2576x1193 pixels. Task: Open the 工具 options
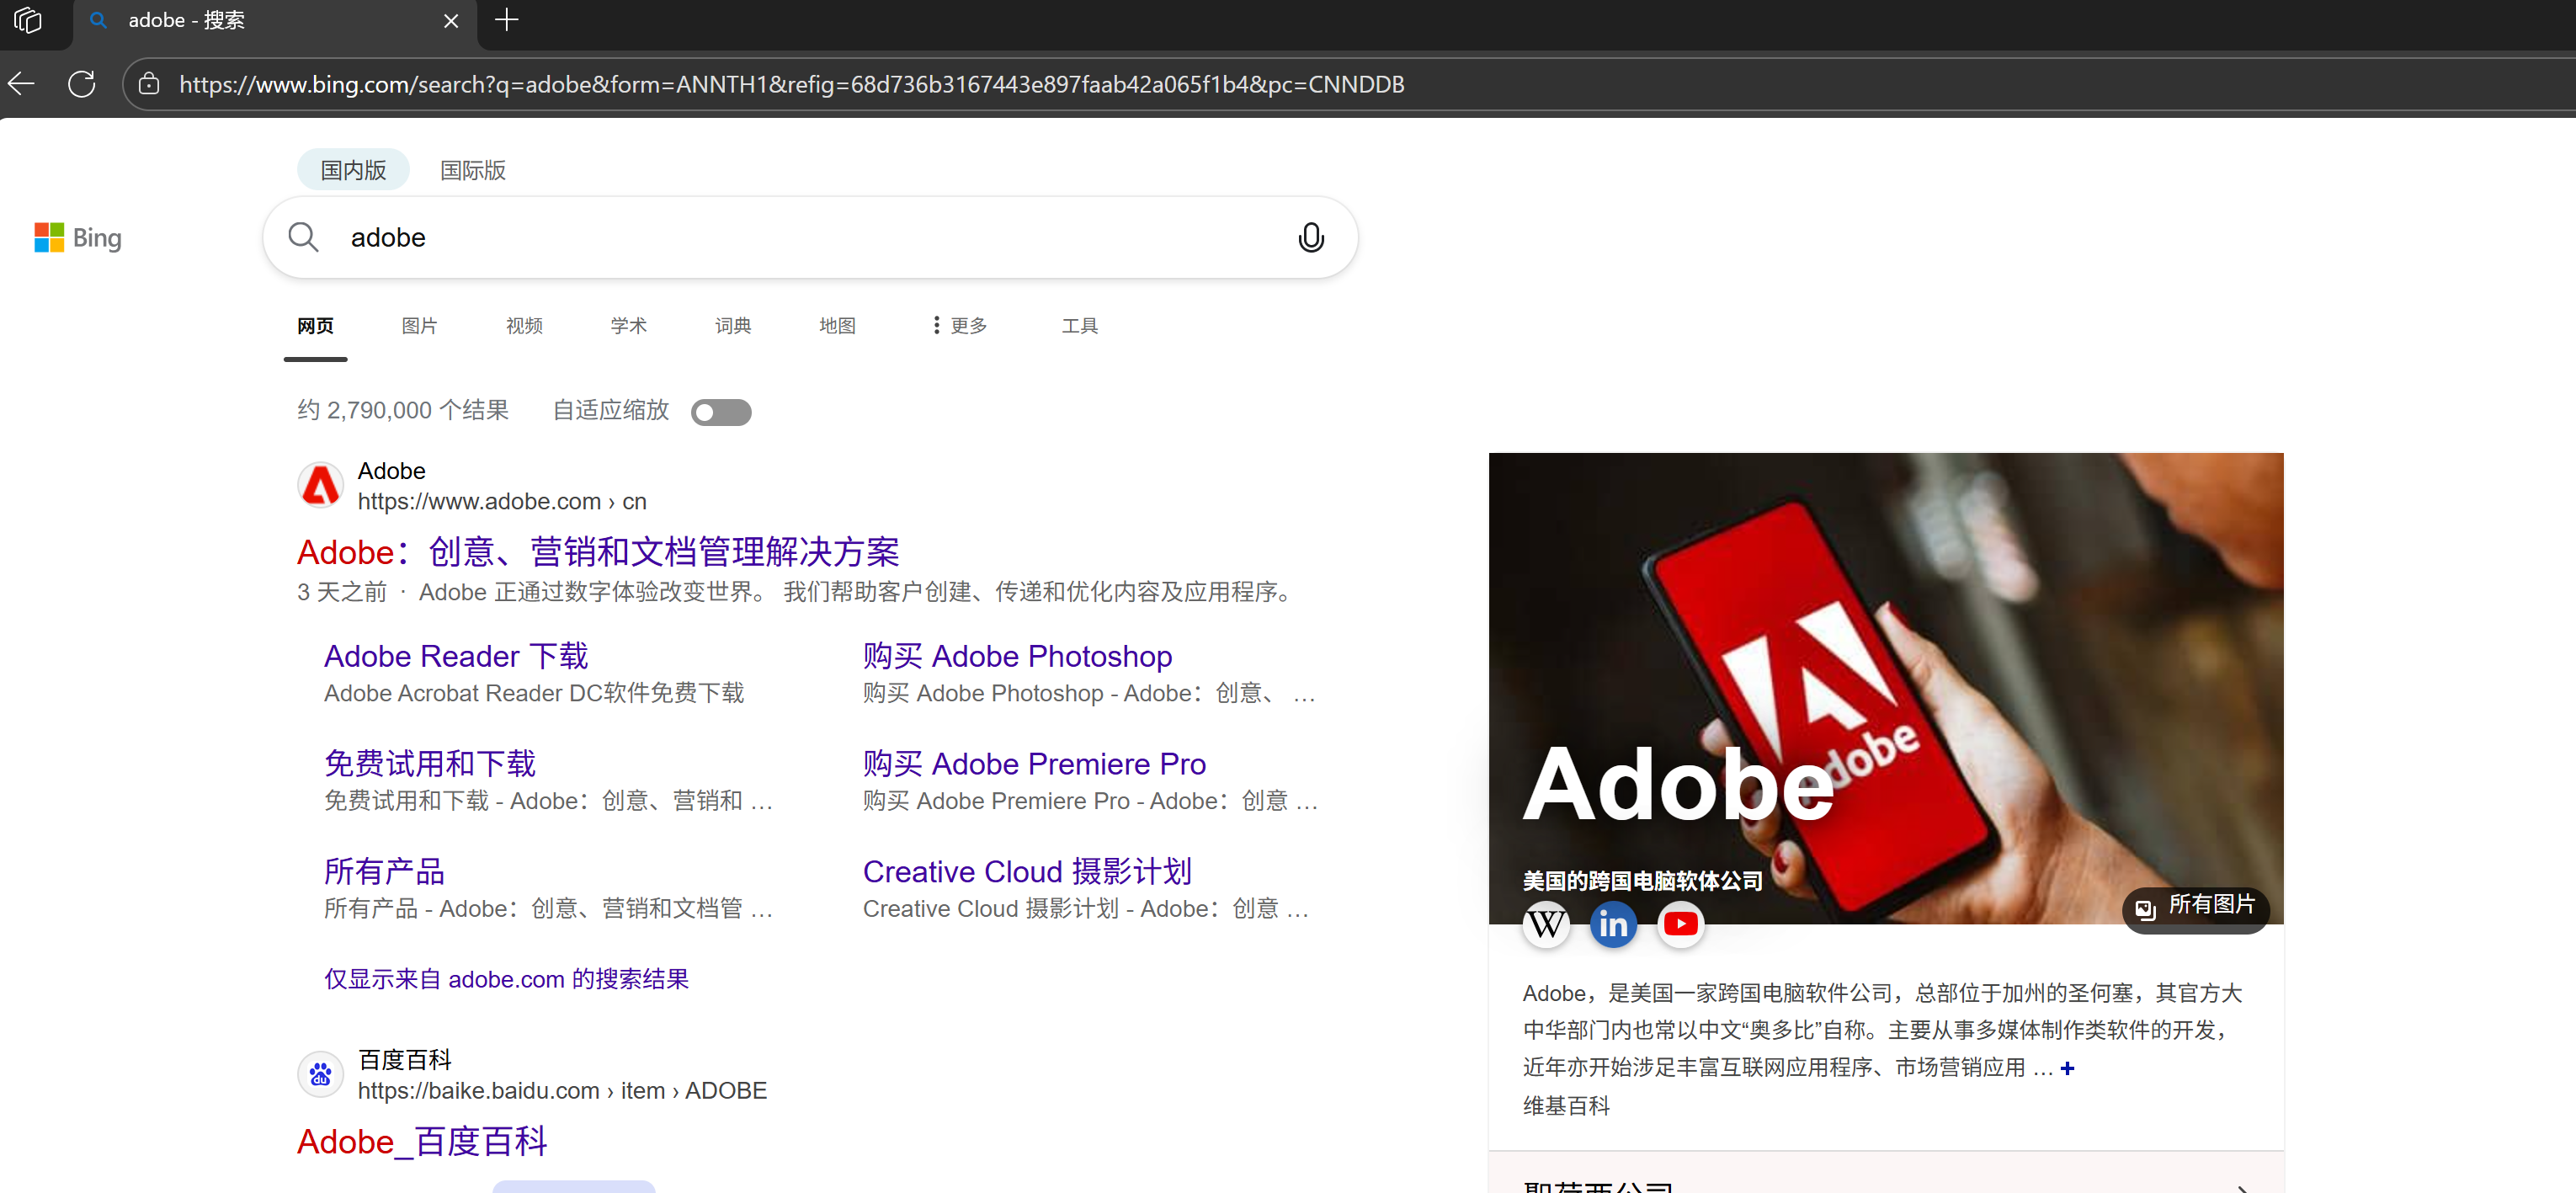(x=1079, y=326)
